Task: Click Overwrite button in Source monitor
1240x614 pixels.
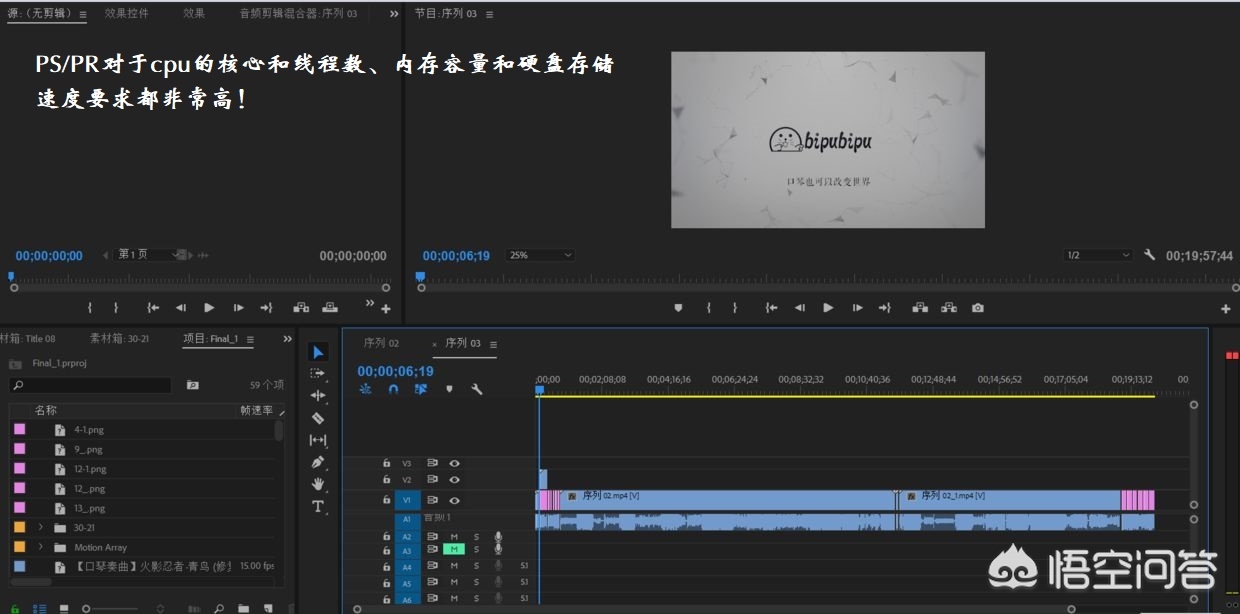Action: click(329, 308)
